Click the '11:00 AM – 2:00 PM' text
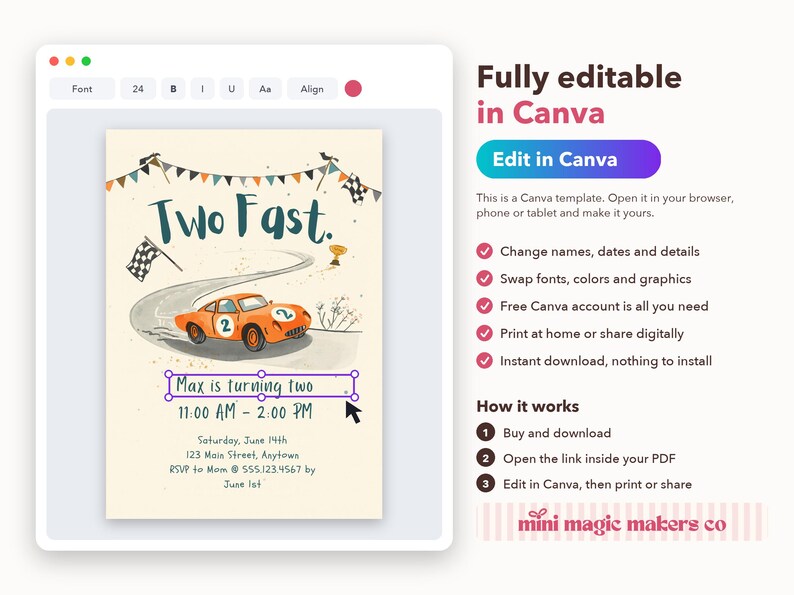This screenshot has width=794, height=595. click(x=245, y=412)
